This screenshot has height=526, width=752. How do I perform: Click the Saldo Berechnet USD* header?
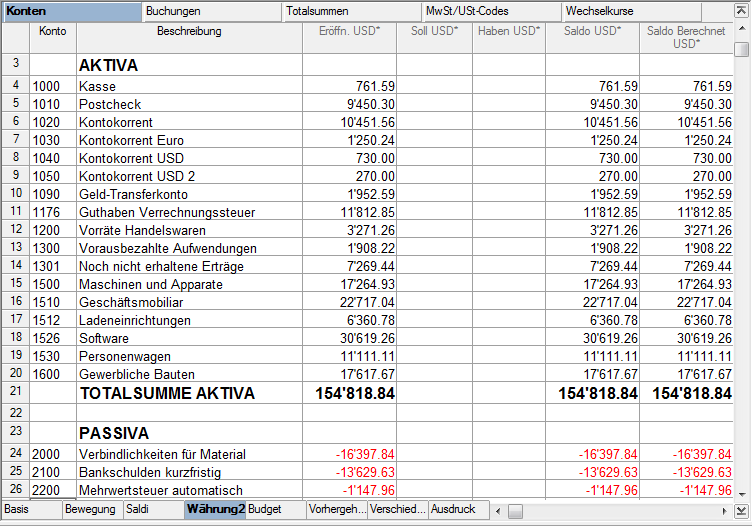pos(686,37)
